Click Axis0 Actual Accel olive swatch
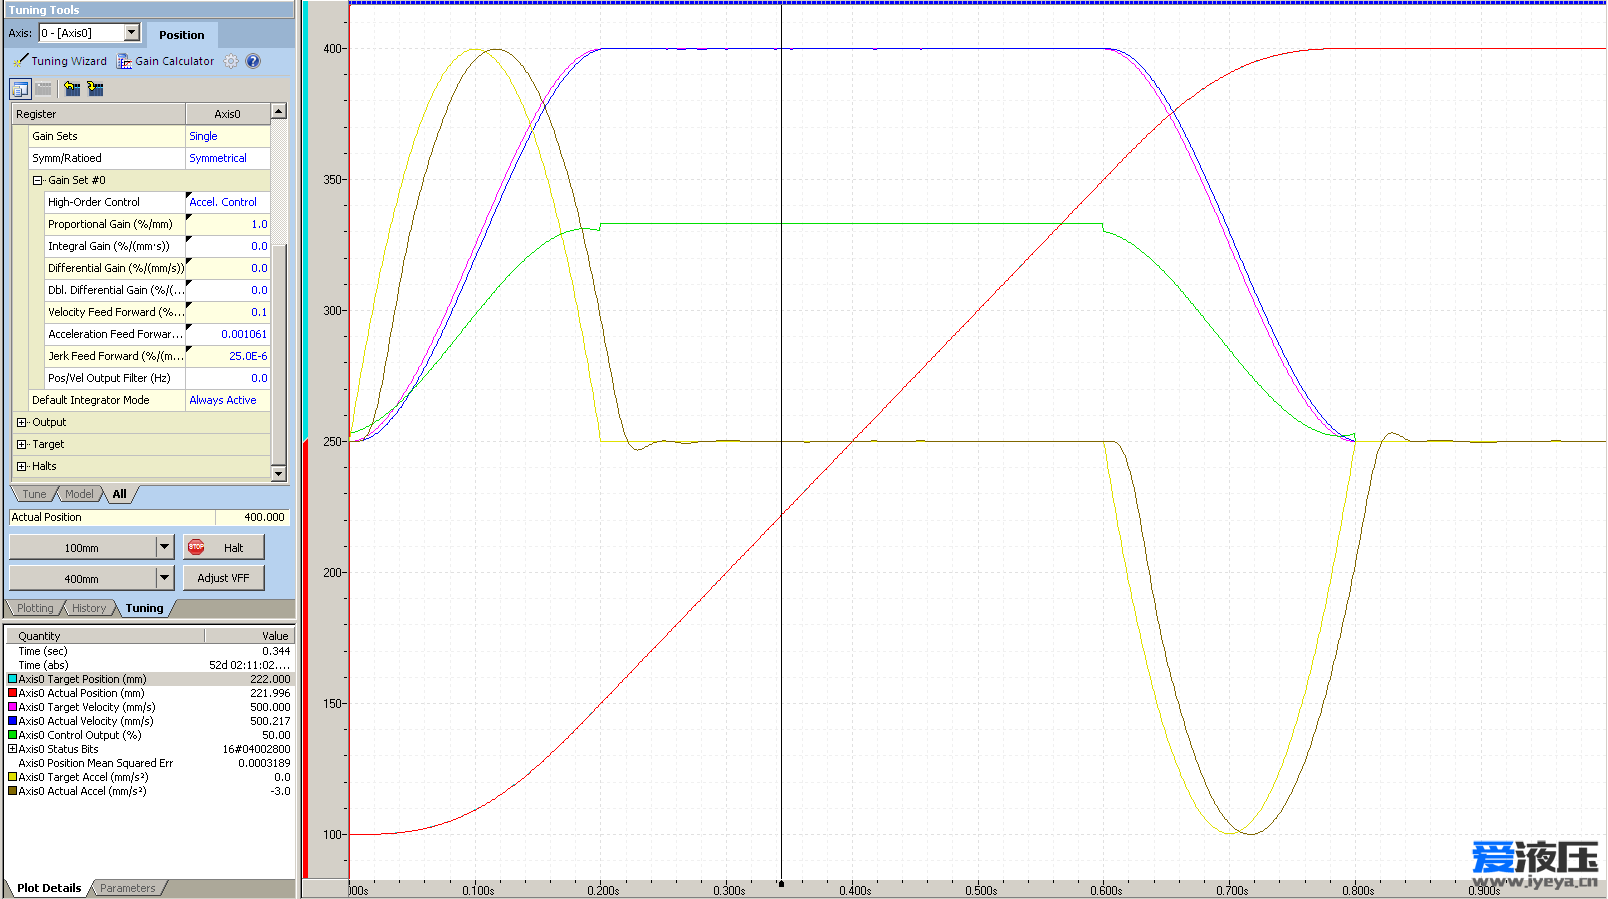The width and height of the screenshot is (1608, 899). coord(12,791)
